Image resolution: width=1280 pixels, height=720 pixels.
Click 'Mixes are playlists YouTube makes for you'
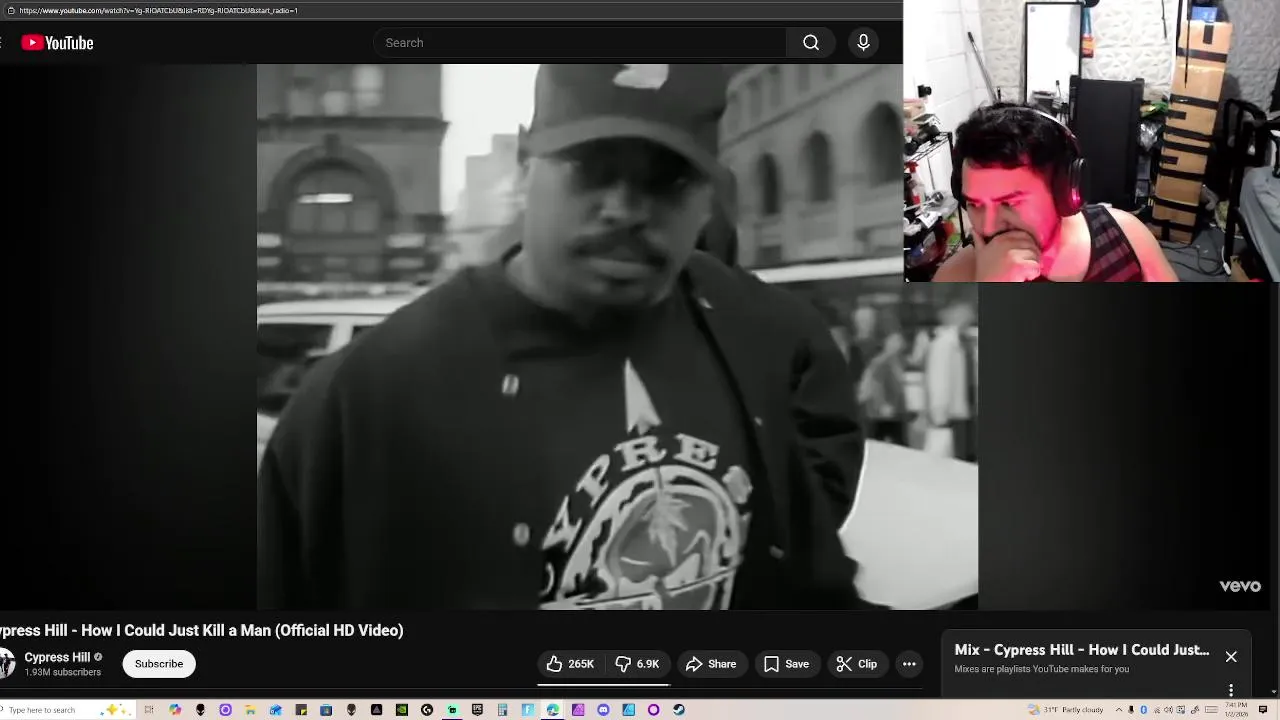1042,669
